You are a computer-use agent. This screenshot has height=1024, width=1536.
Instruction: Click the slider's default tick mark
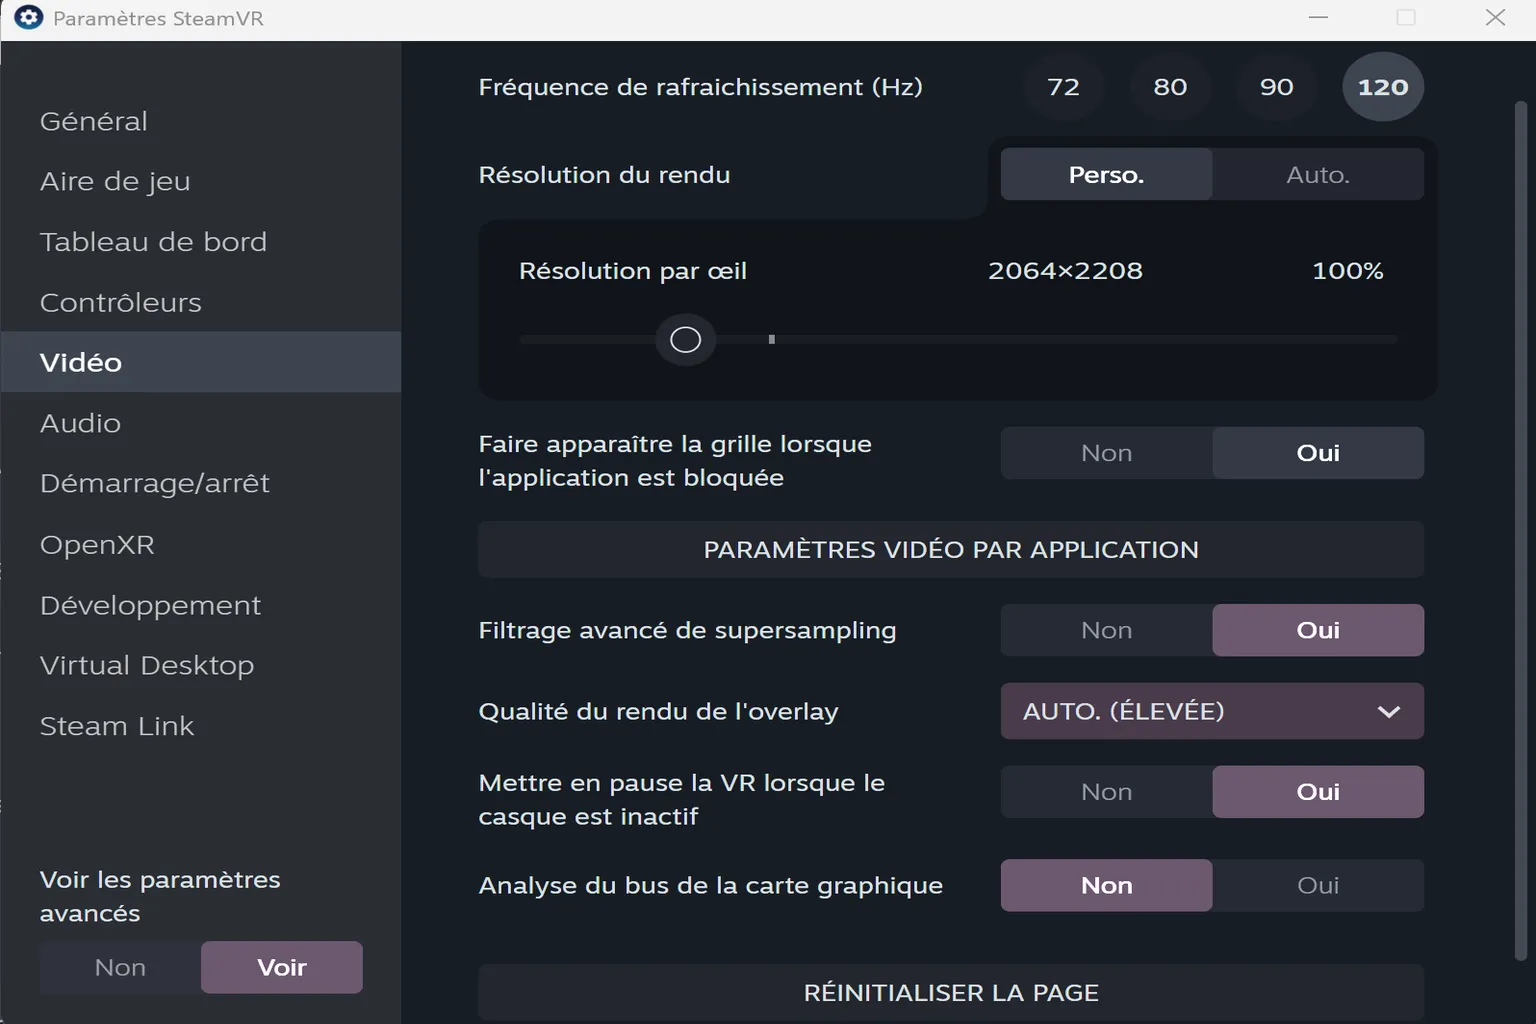pos(771,340)
